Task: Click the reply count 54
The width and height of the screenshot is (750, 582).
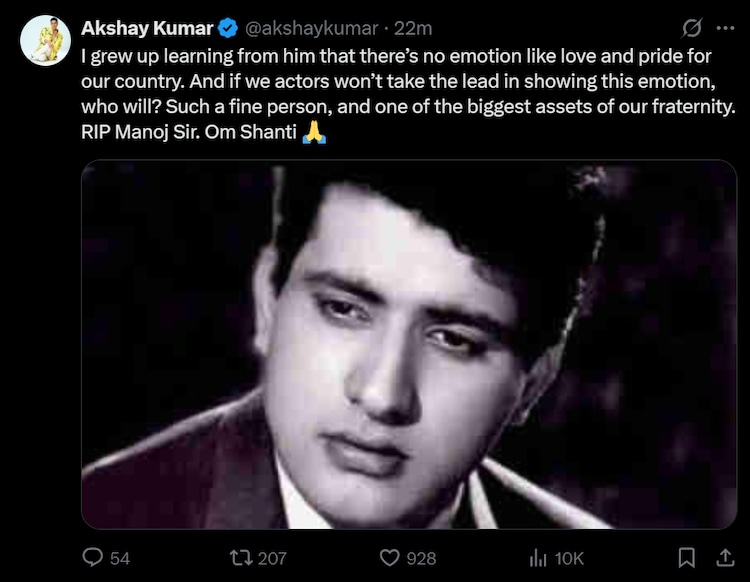Action: click(x=119, y=558)
